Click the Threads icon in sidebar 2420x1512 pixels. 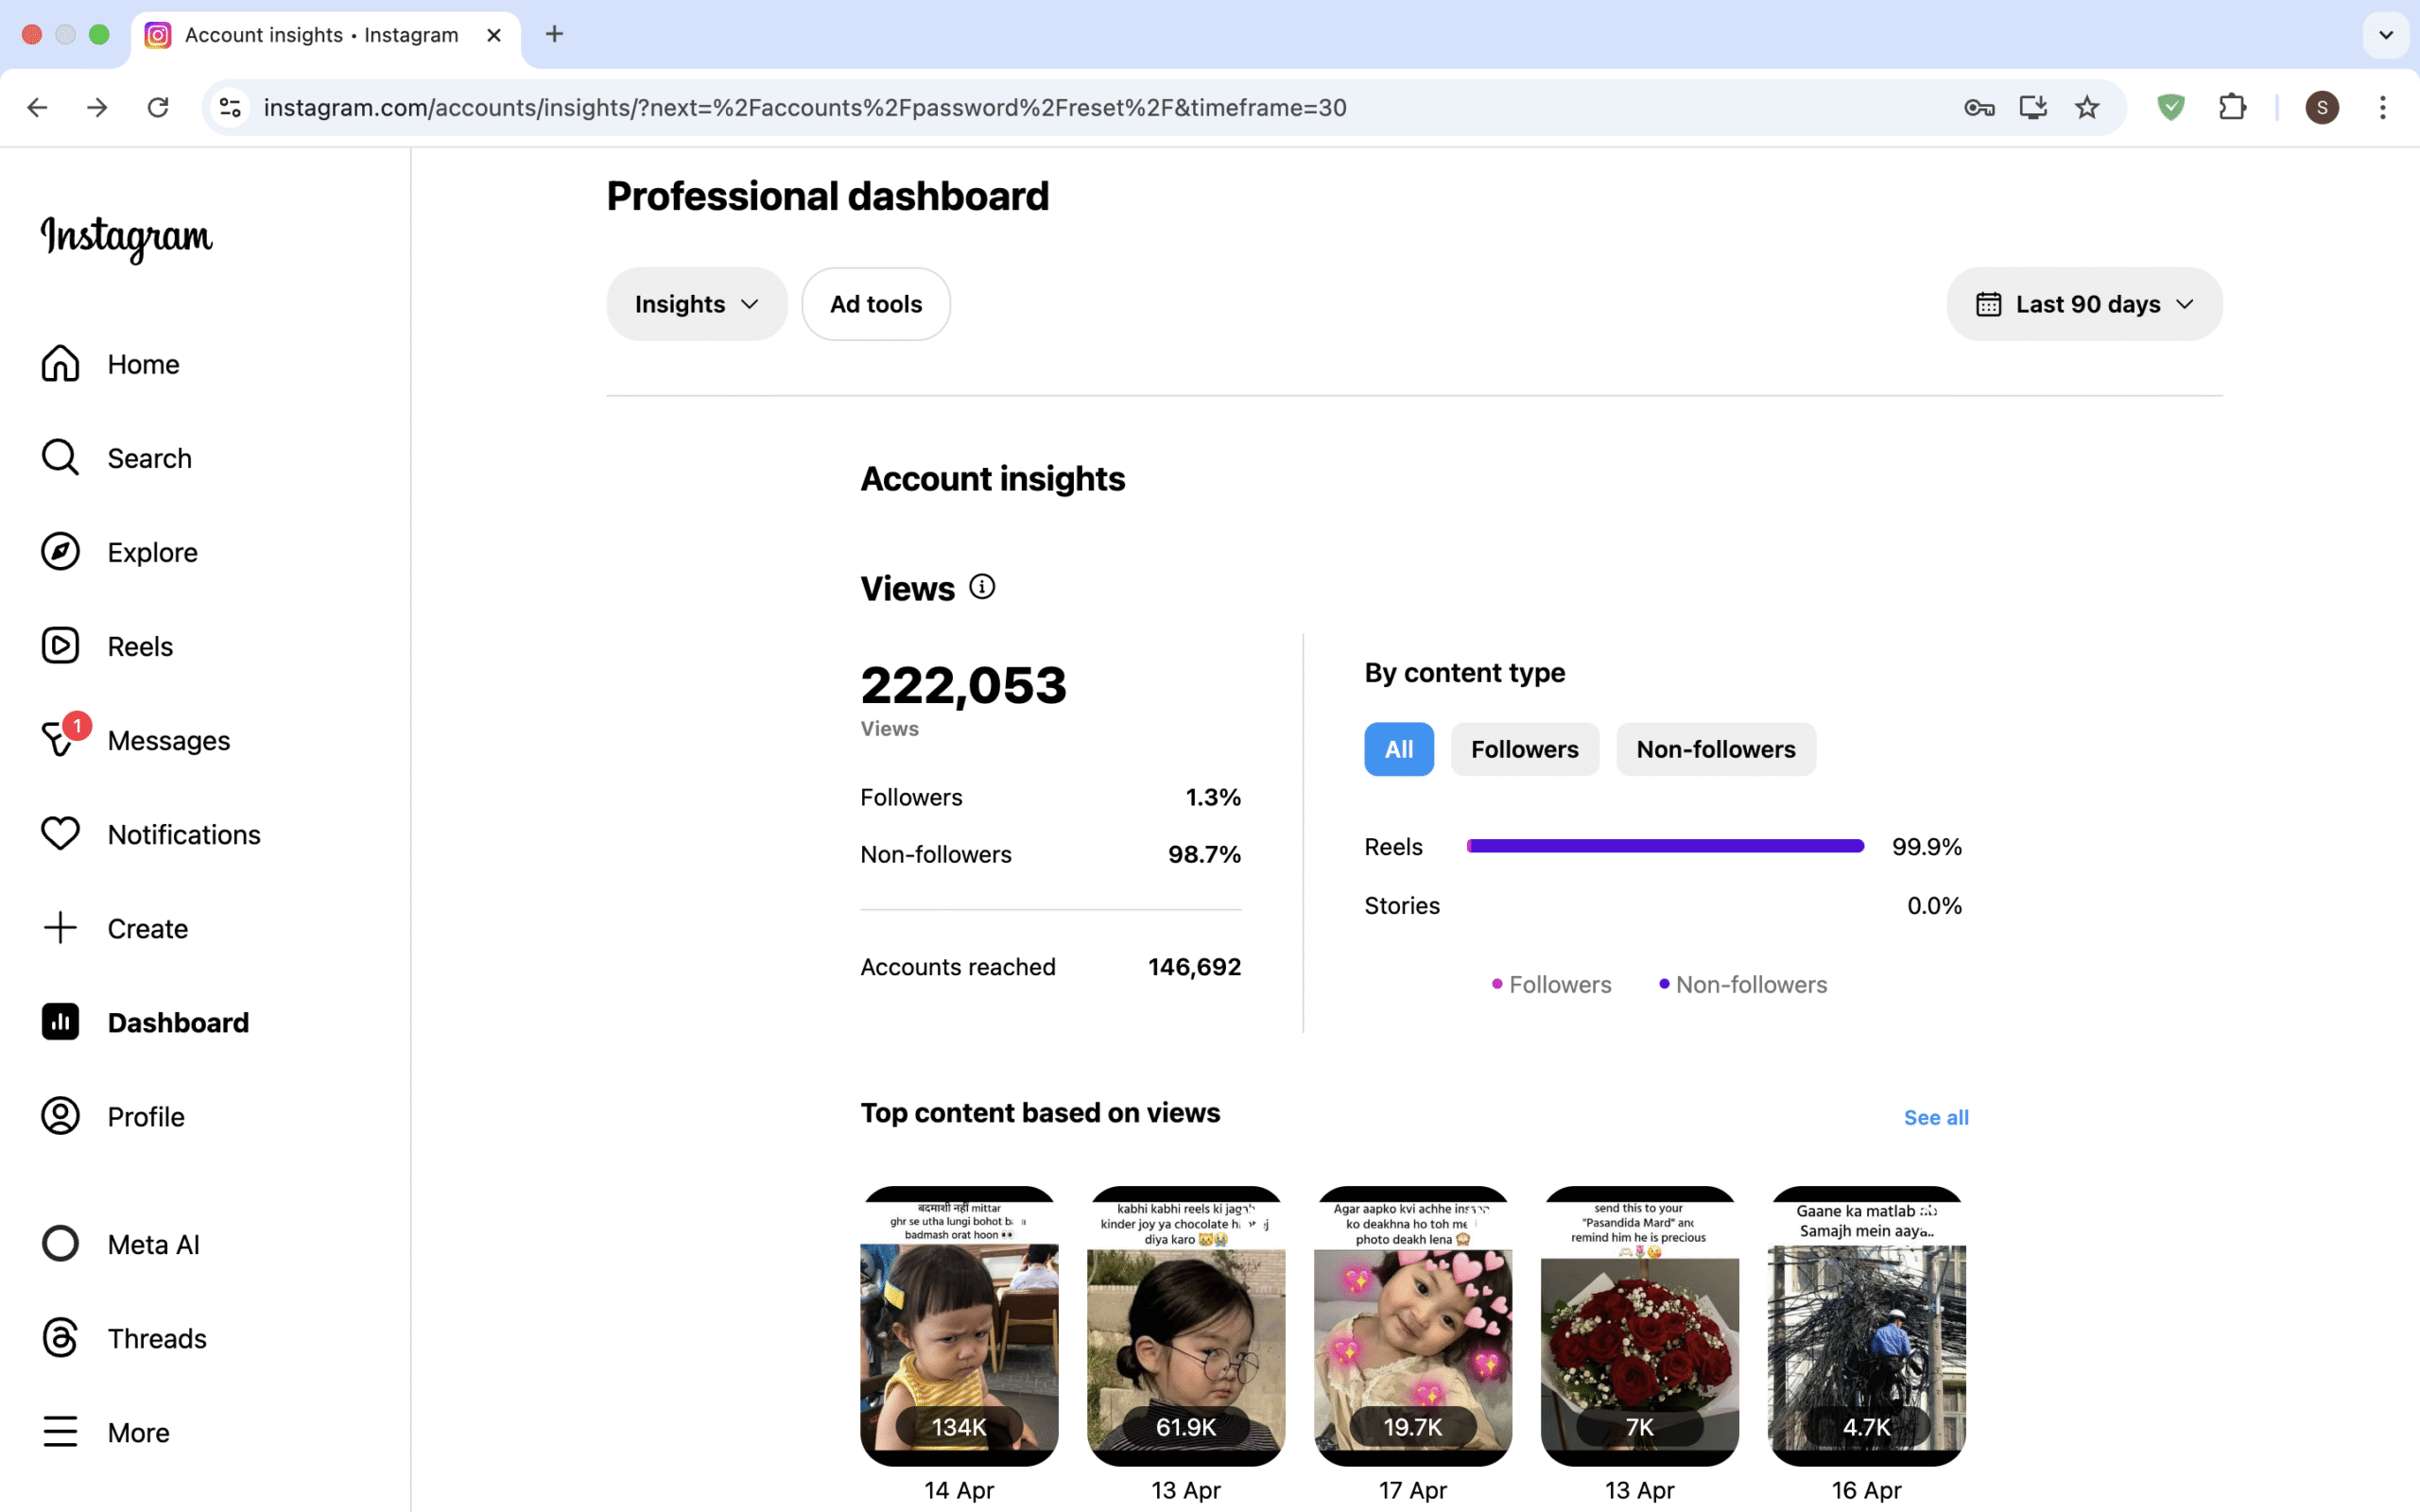tap(60, 1338)
